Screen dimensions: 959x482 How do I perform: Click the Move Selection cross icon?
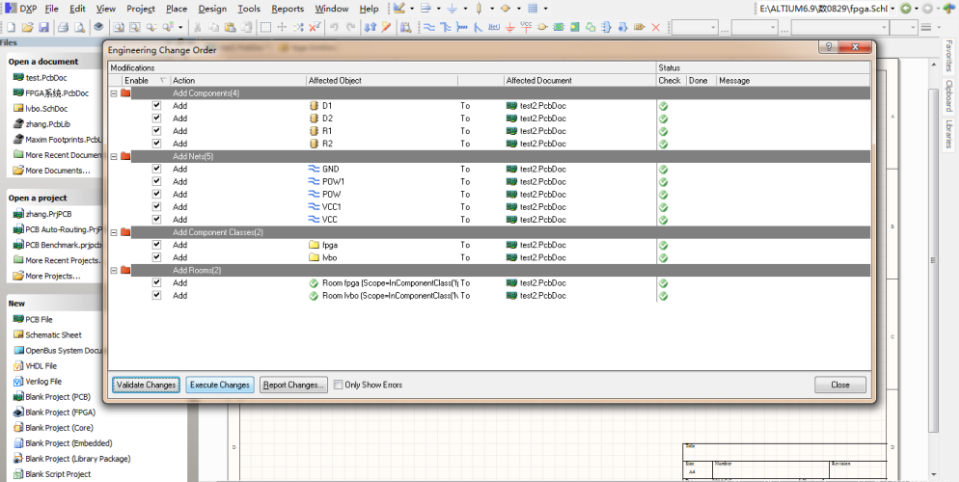click(282, 28)
